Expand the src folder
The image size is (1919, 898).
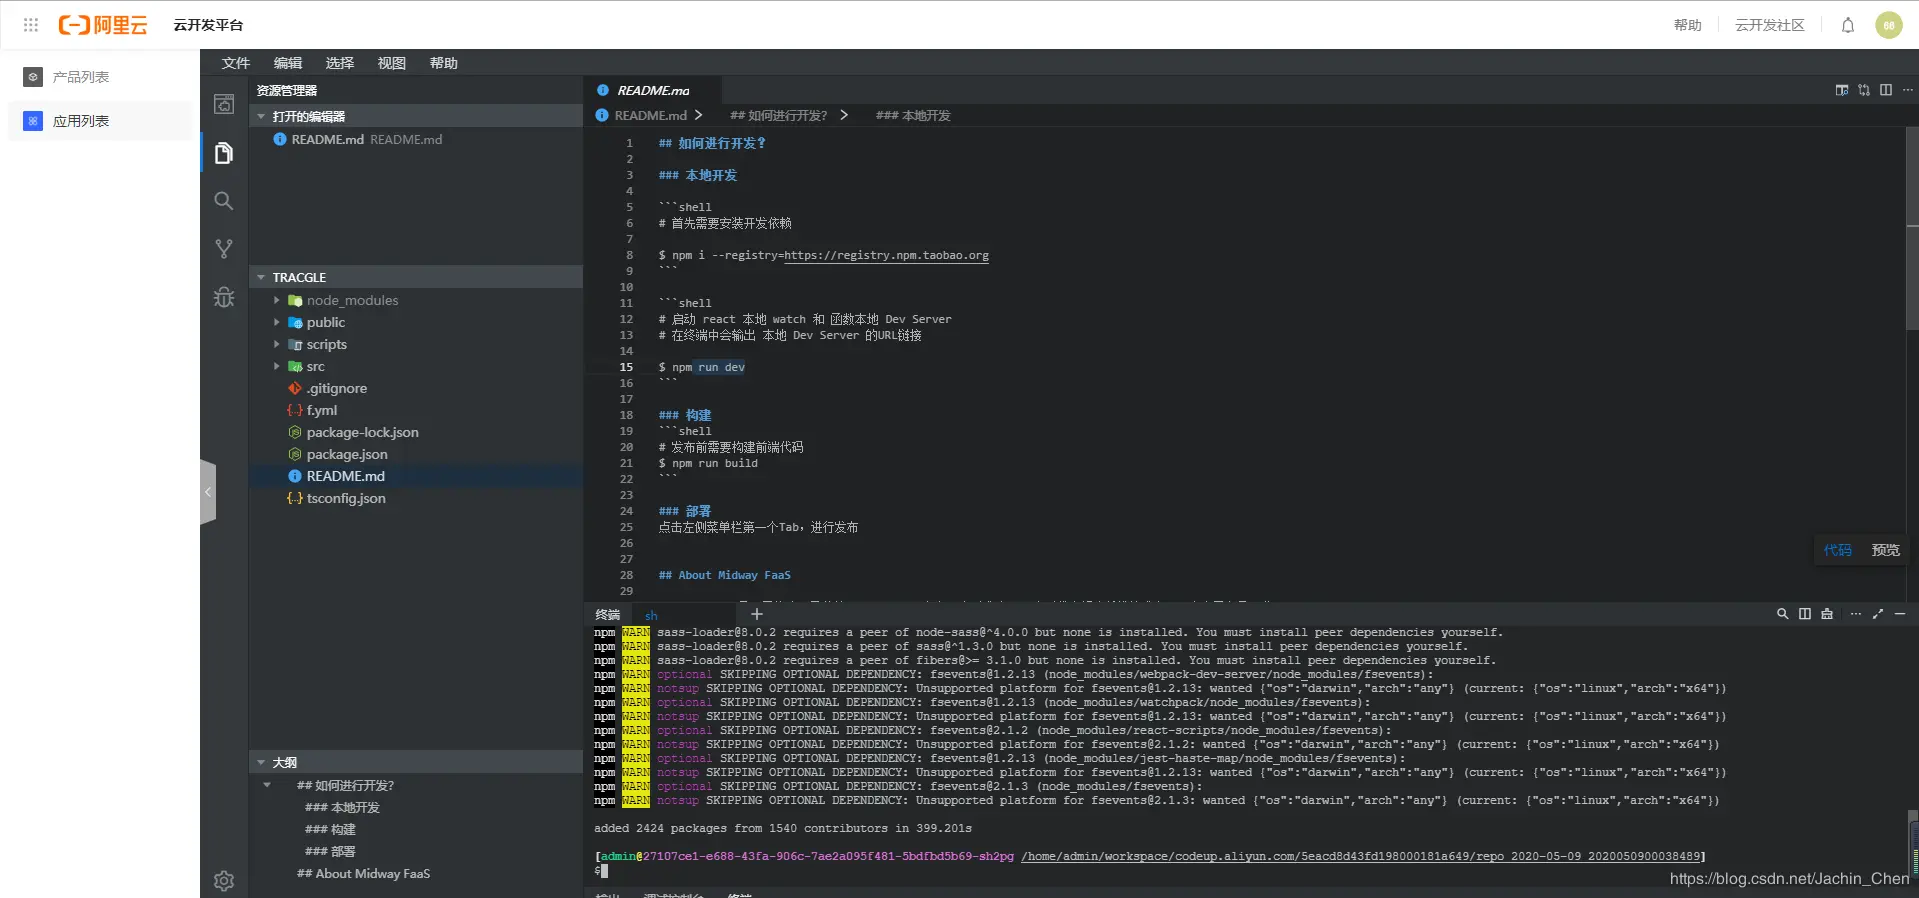pyautogui.click(x=277, y=366)
